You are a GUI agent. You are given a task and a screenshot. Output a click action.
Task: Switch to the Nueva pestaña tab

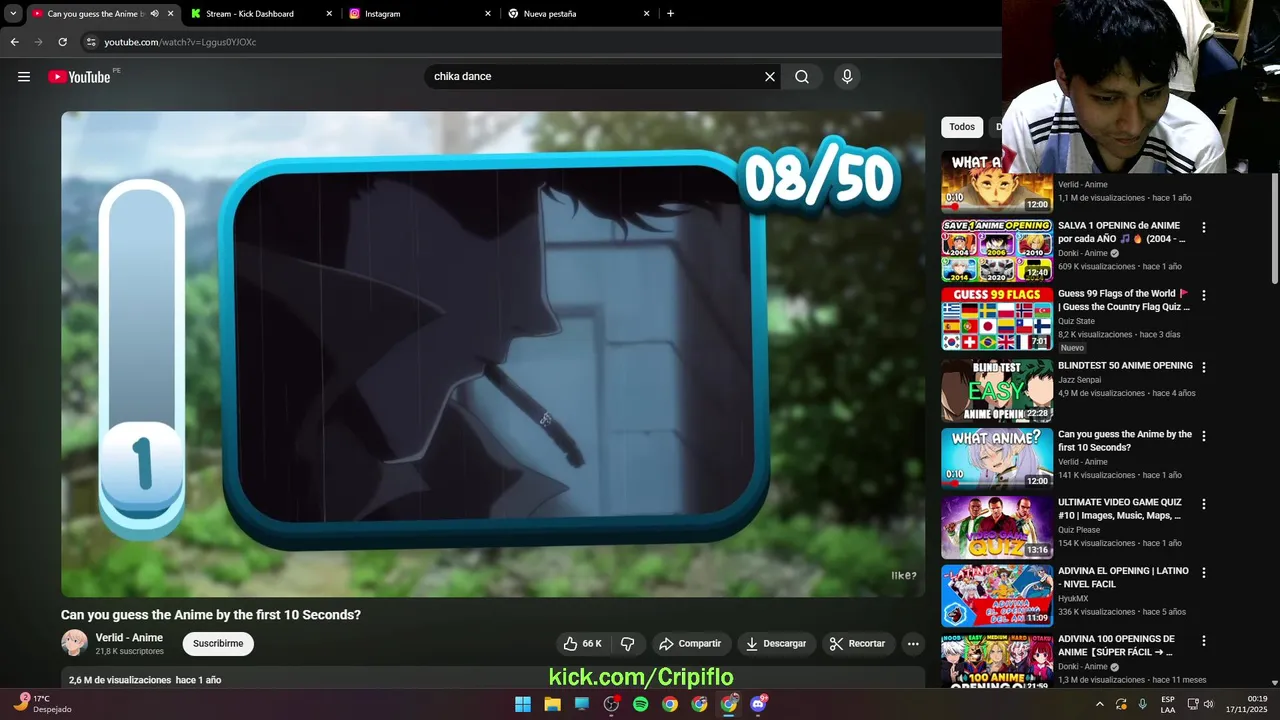tap(579, 14)
